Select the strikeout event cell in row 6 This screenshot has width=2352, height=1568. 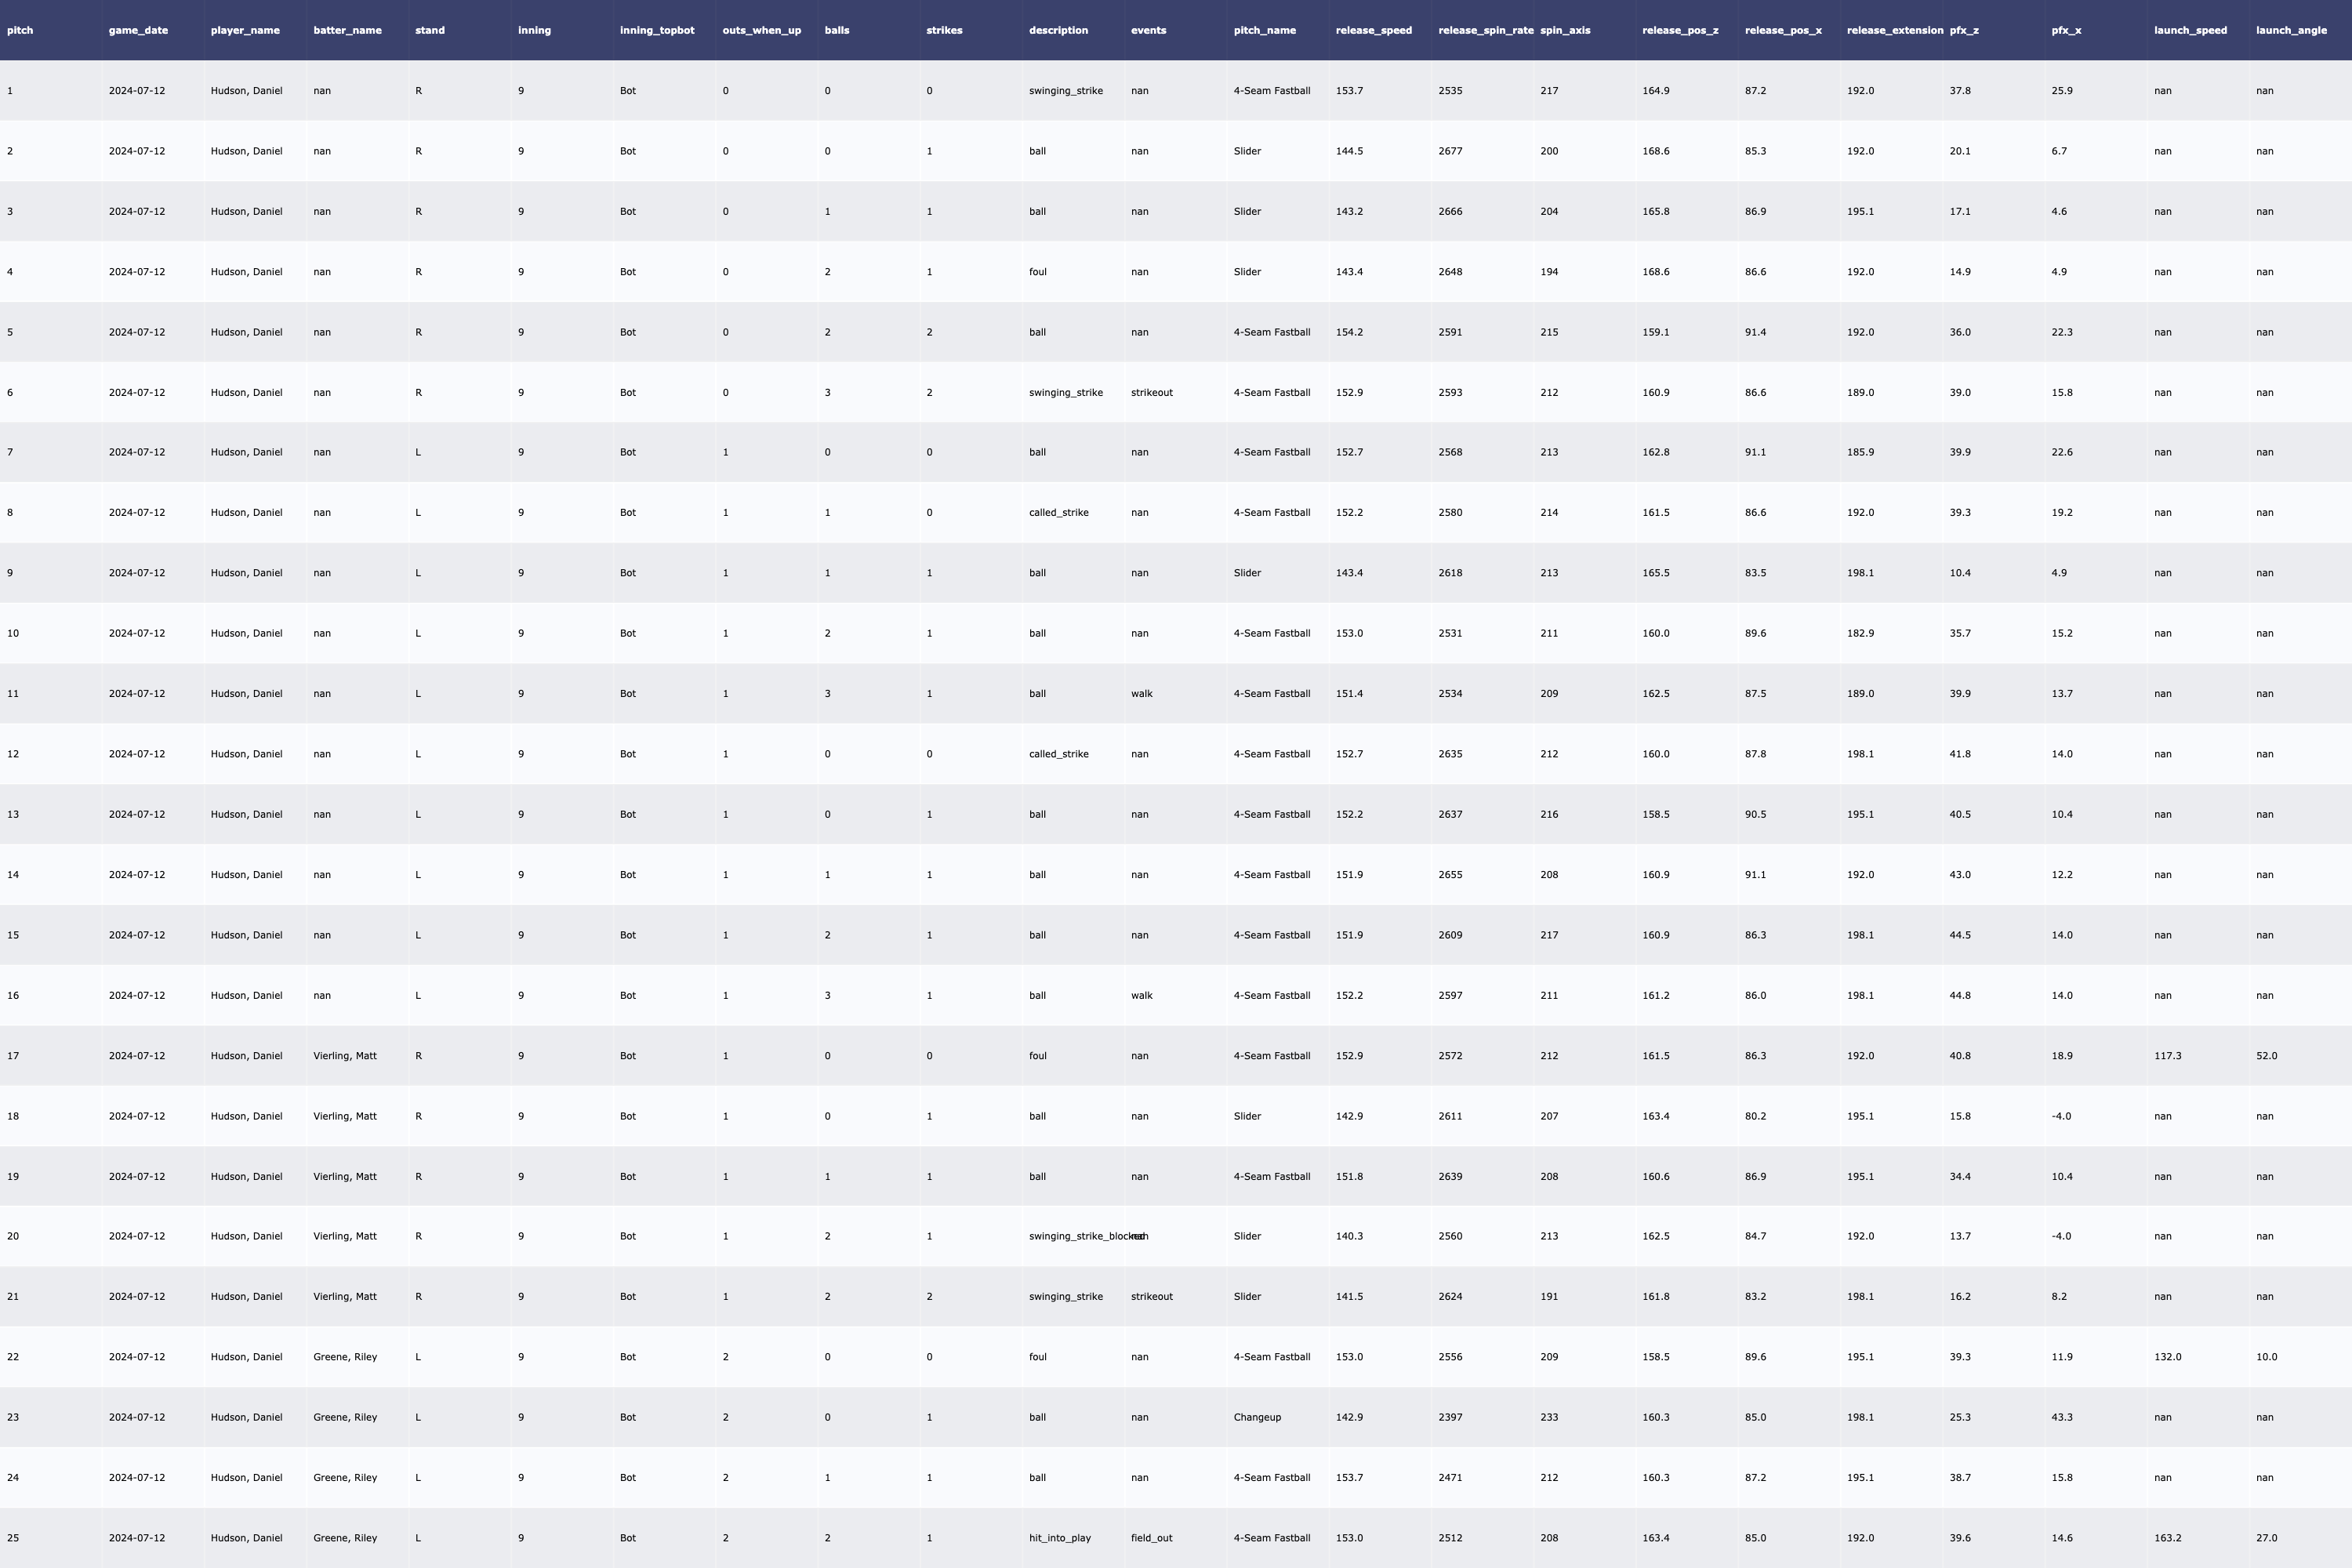(1151, 392)
